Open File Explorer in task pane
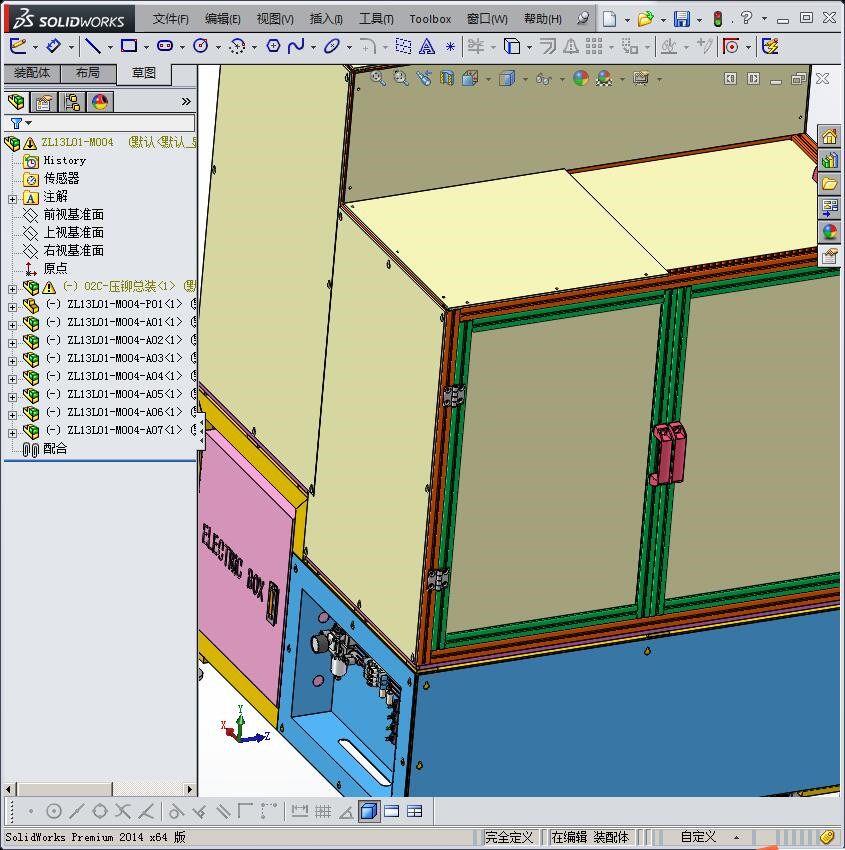 (829, 184)
